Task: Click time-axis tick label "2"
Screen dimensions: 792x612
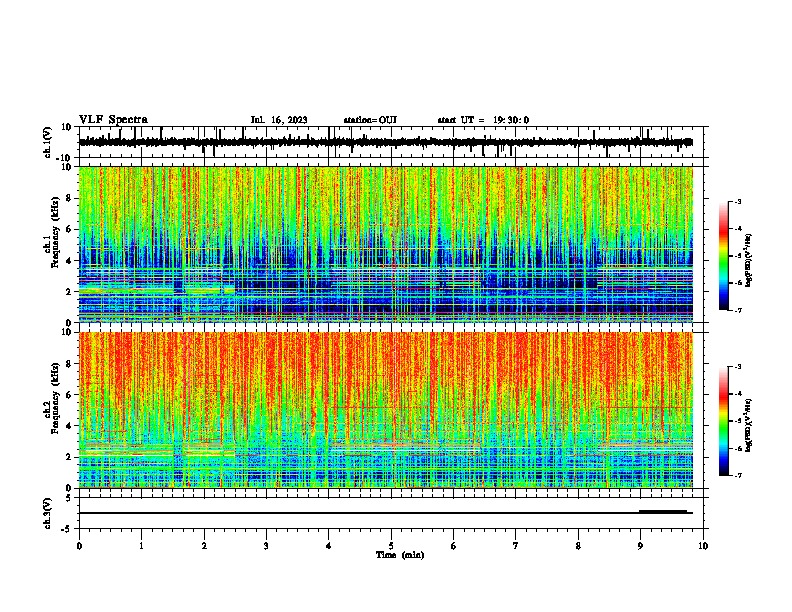Action: pos(204,546)
